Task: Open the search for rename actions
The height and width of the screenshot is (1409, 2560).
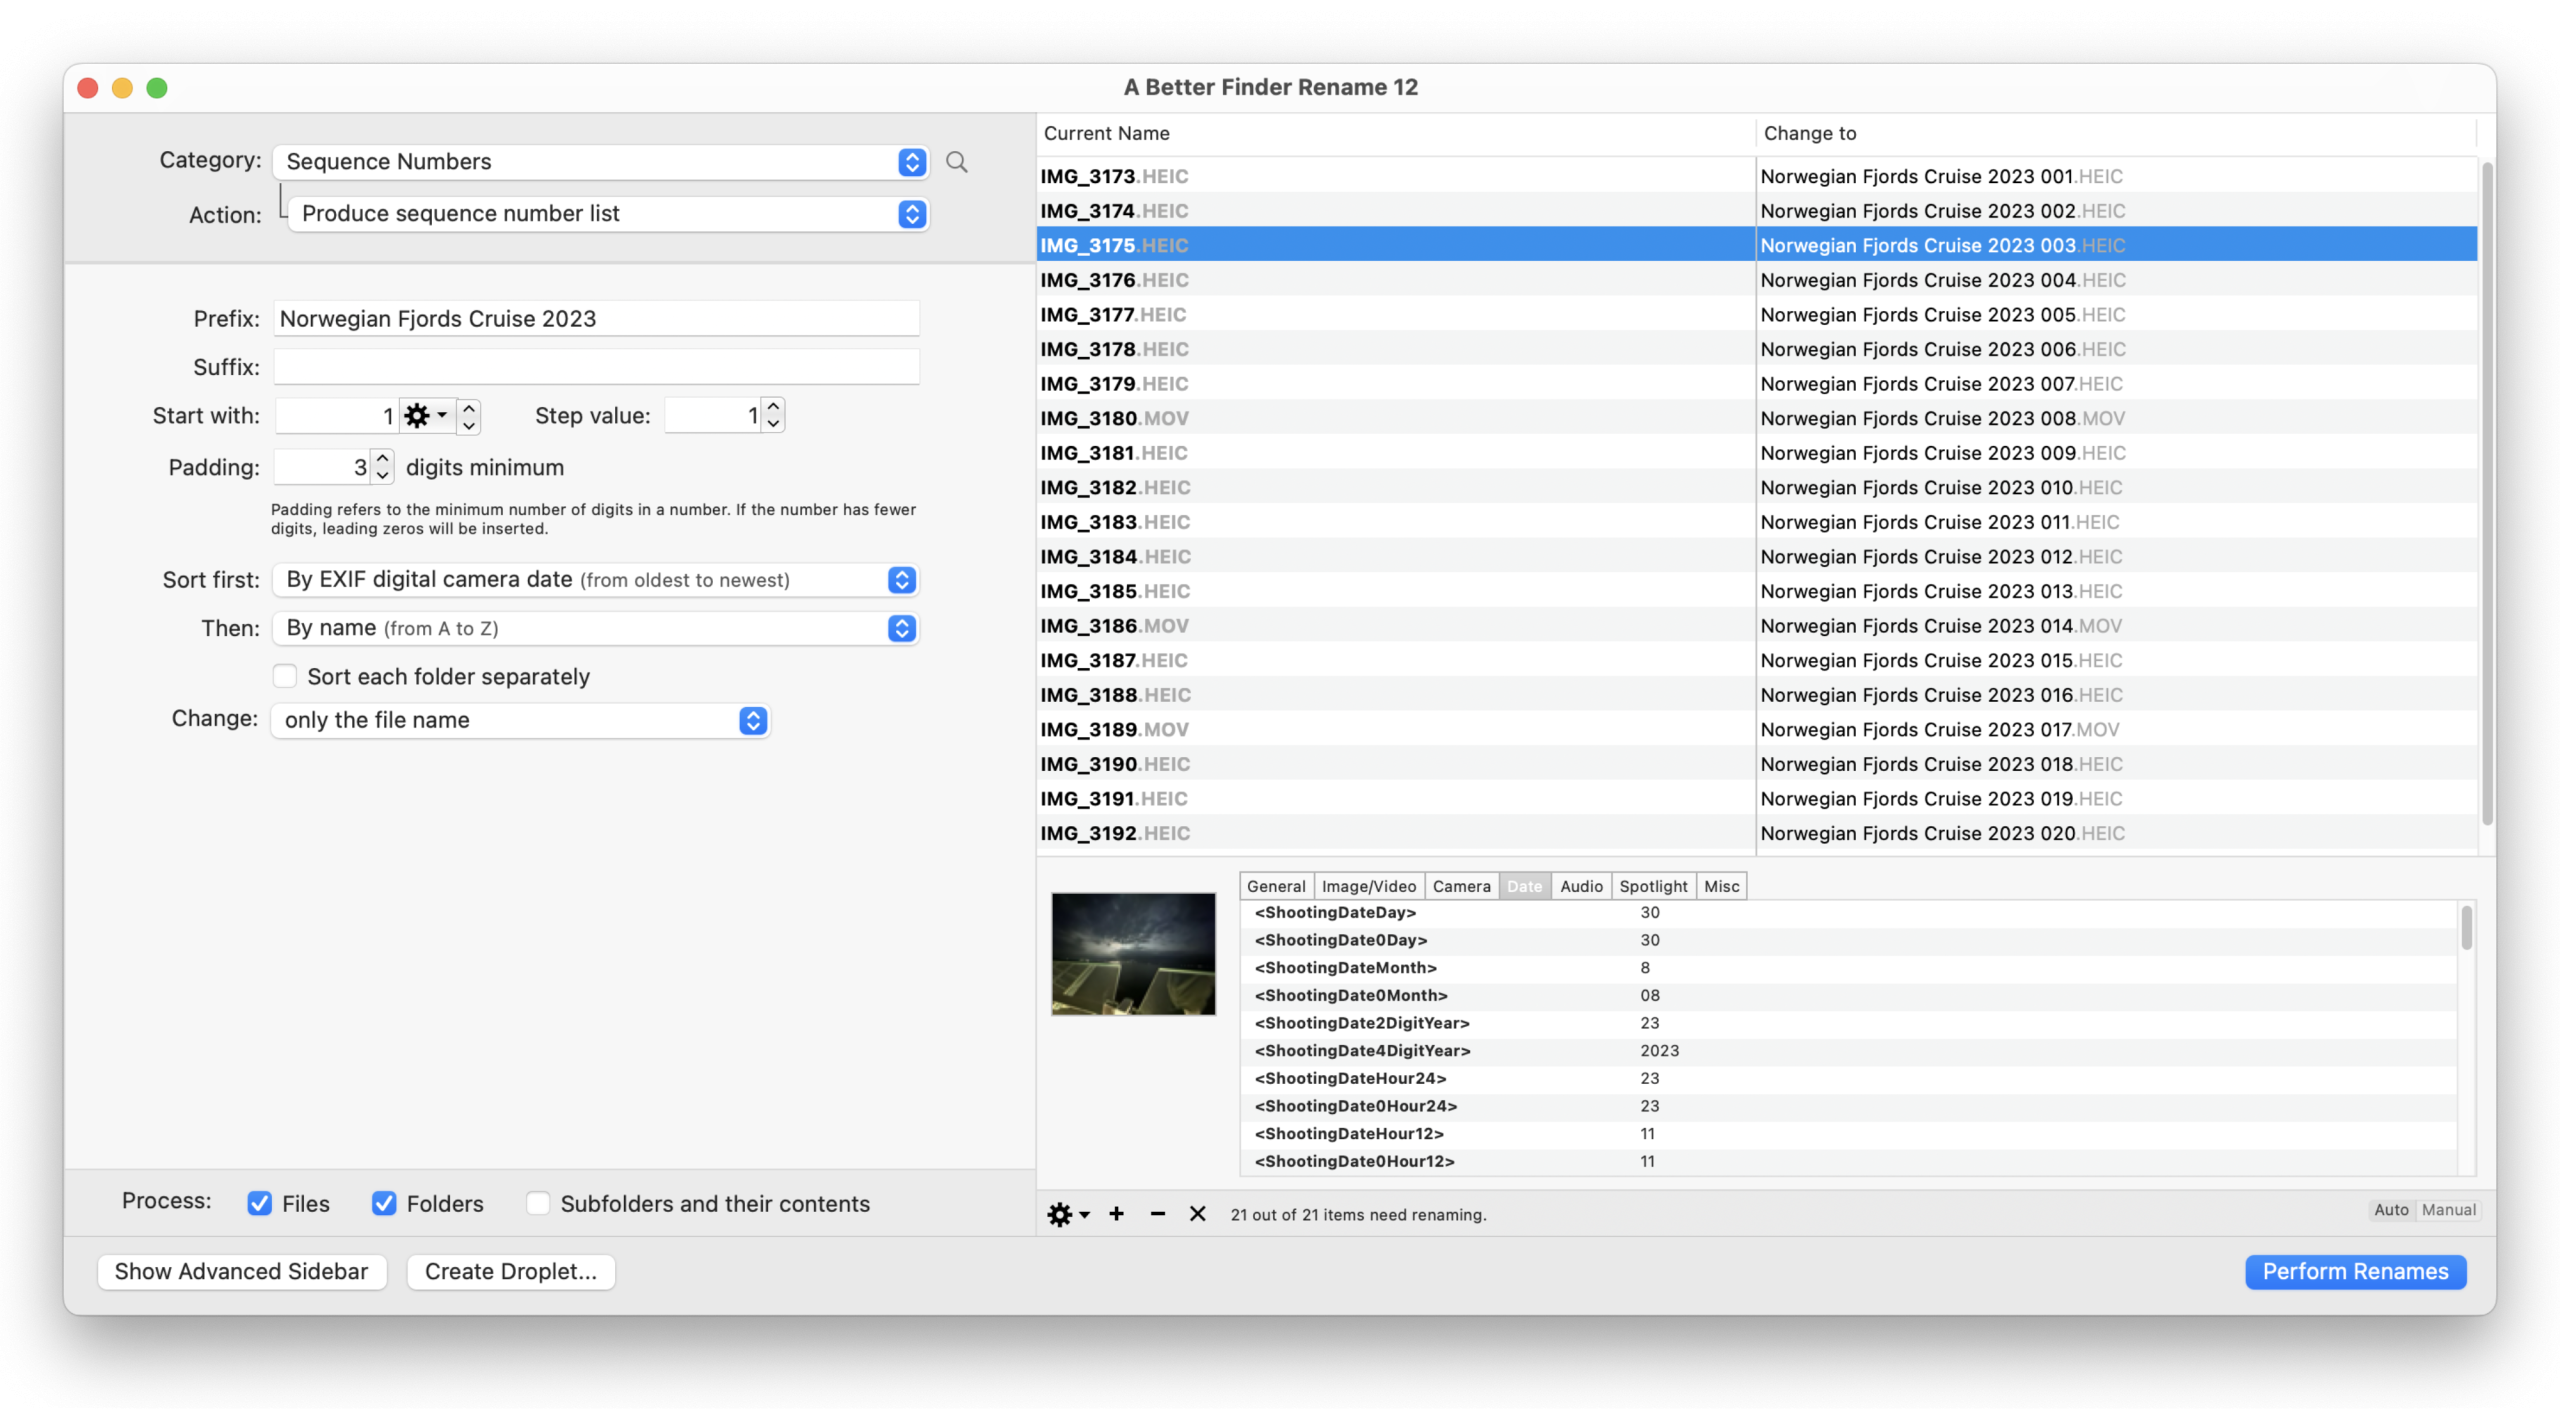Action: click(x=956, y=161)
